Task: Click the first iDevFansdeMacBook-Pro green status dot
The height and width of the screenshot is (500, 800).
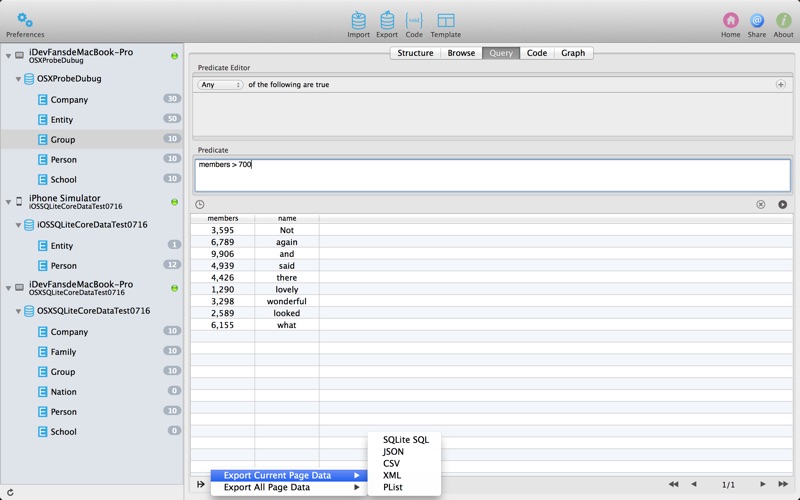Action: (x=174, y=56)
